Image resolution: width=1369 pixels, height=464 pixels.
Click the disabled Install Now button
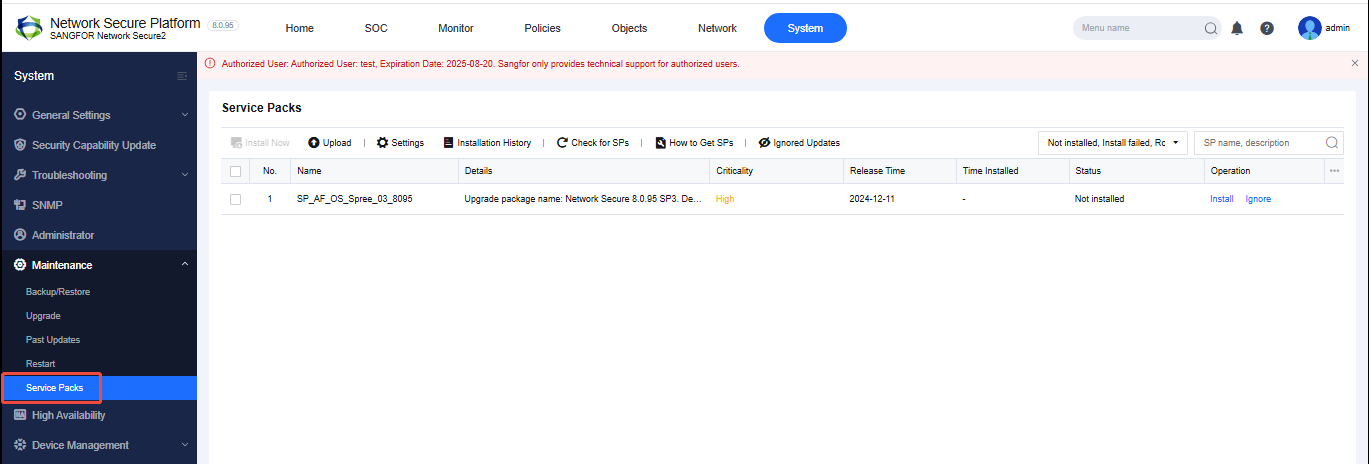point(260,143)
